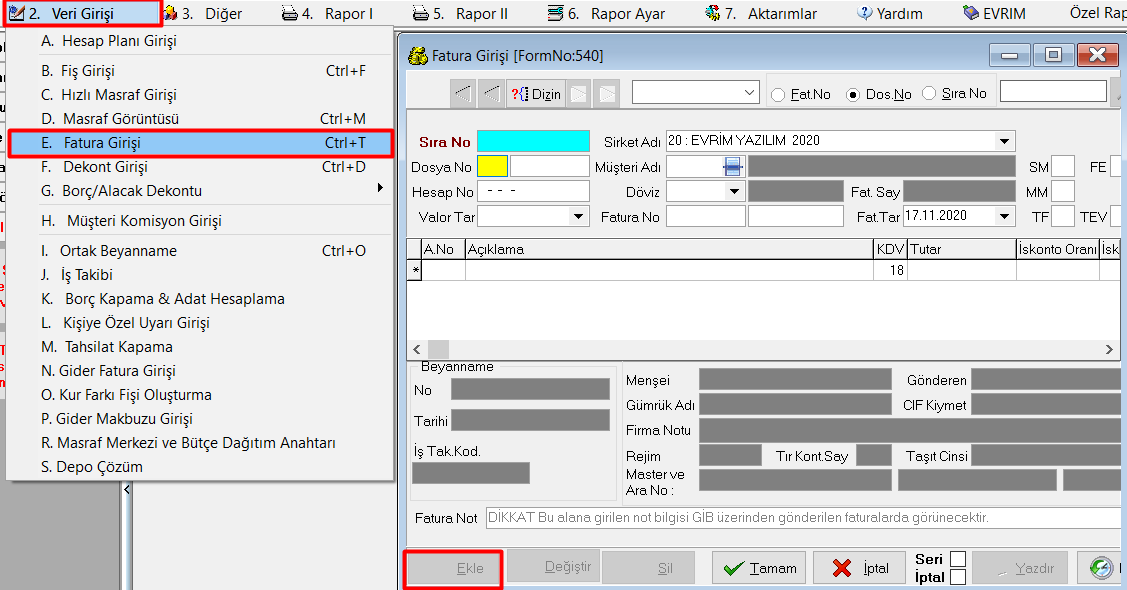Image resolution: width=1127 pixels, height=590 pixels.
Task: Click the globe refresh icon beside Yazdır
Action: (x=1100, y=568)
